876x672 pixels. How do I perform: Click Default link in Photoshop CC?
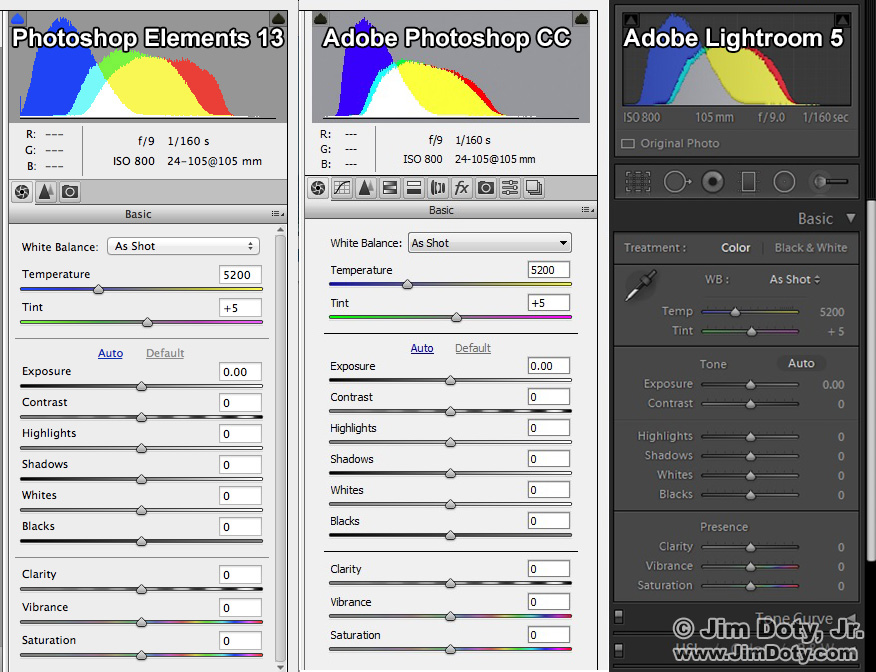(x=473, y=348)
